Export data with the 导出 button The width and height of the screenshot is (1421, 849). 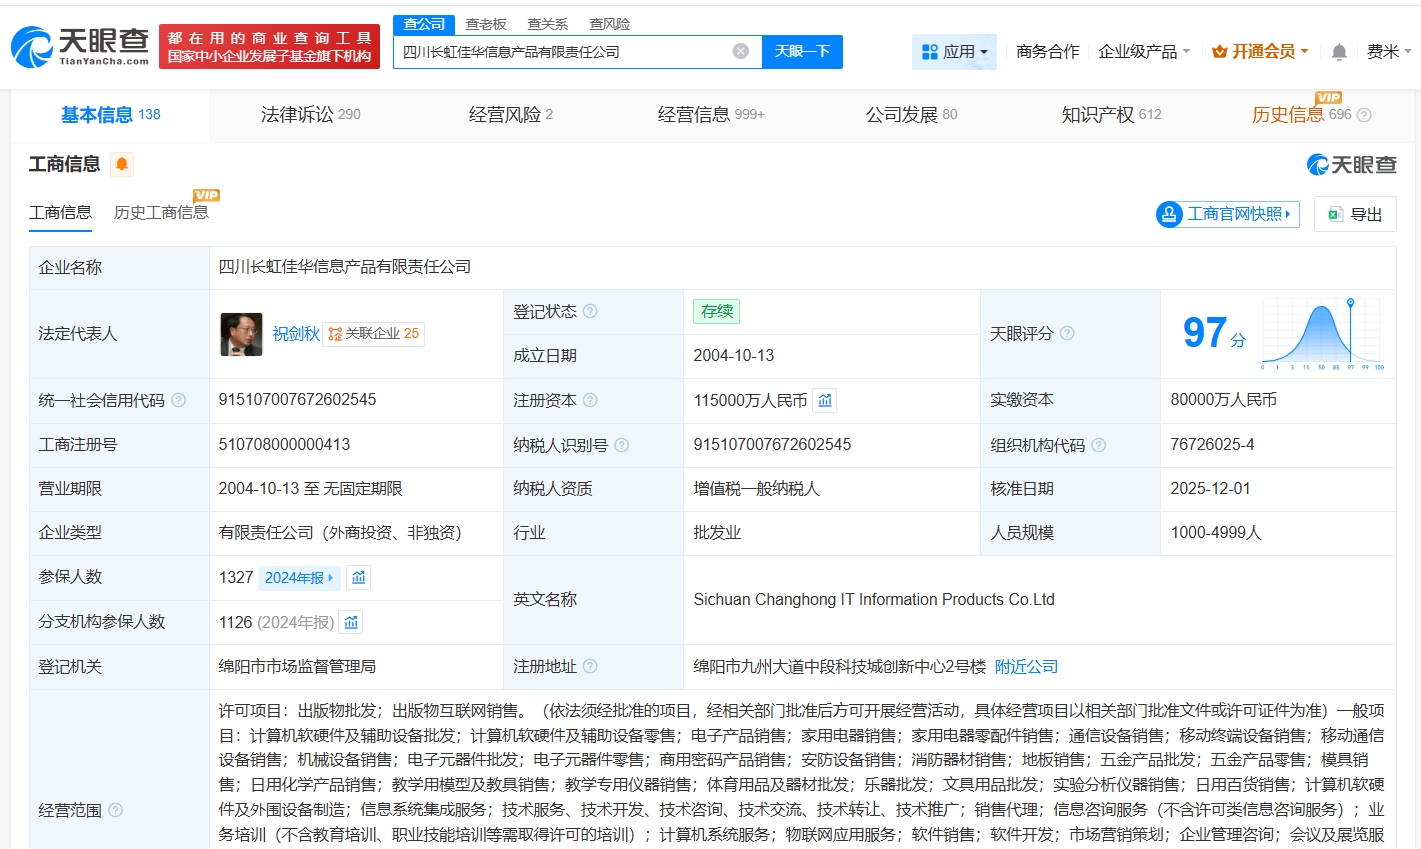coord(1355,214)
